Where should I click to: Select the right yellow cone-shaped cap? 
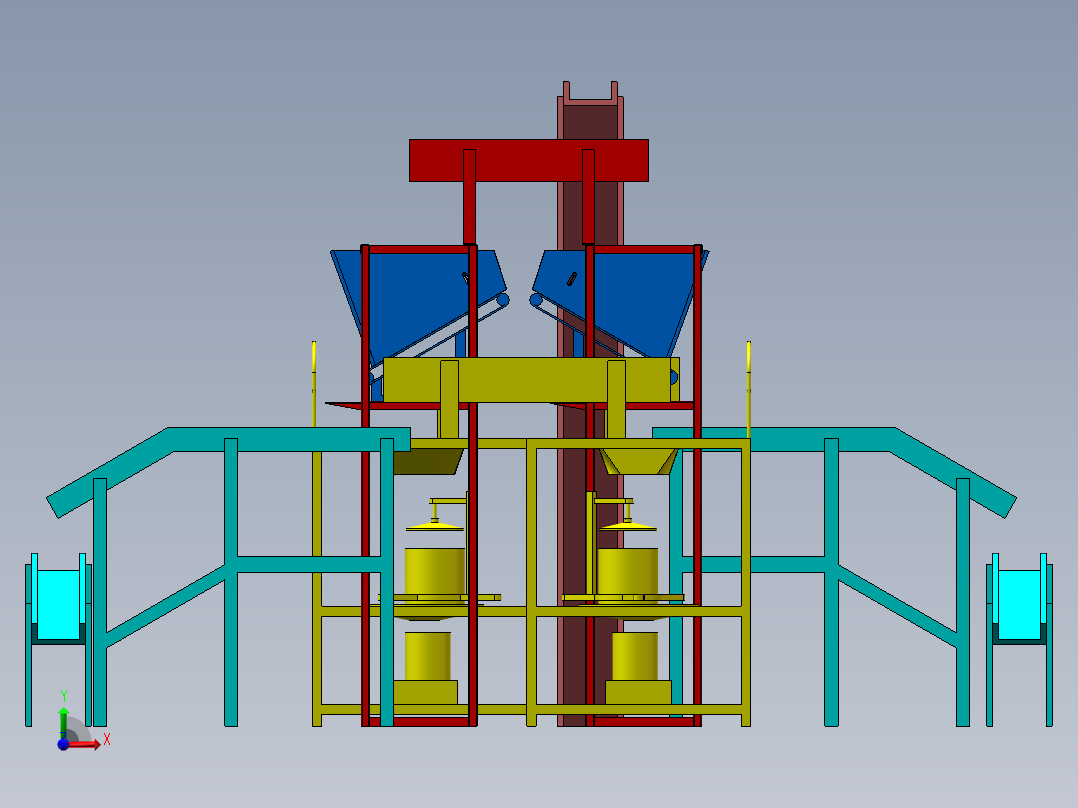click(x=628, y=526)
